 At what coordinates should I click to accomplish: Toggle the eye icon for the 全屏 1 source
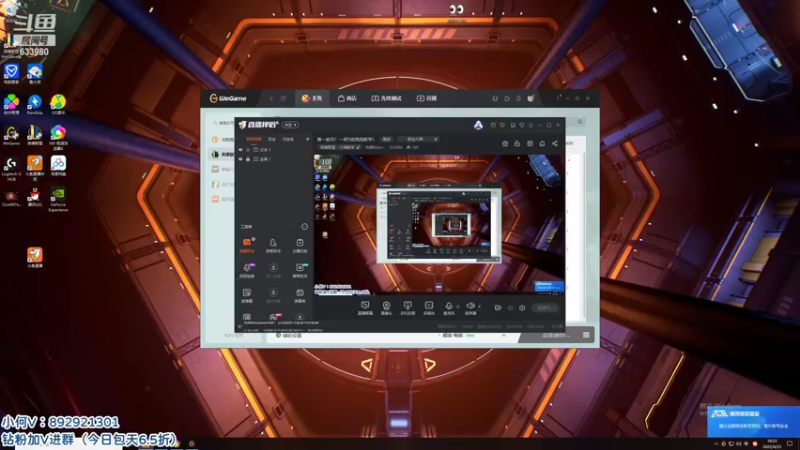pos(240,159)
